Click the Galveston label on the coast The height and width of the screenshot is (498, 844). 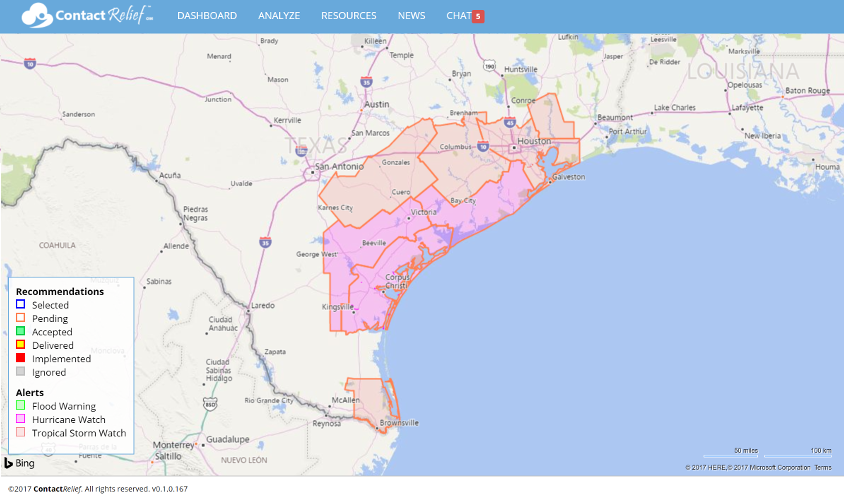568,177
